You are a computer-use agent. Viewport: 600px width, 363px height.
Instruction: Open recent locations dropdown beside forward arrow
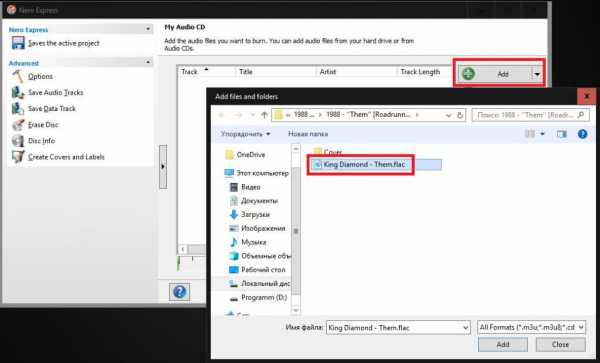click(x=252, y=115)
